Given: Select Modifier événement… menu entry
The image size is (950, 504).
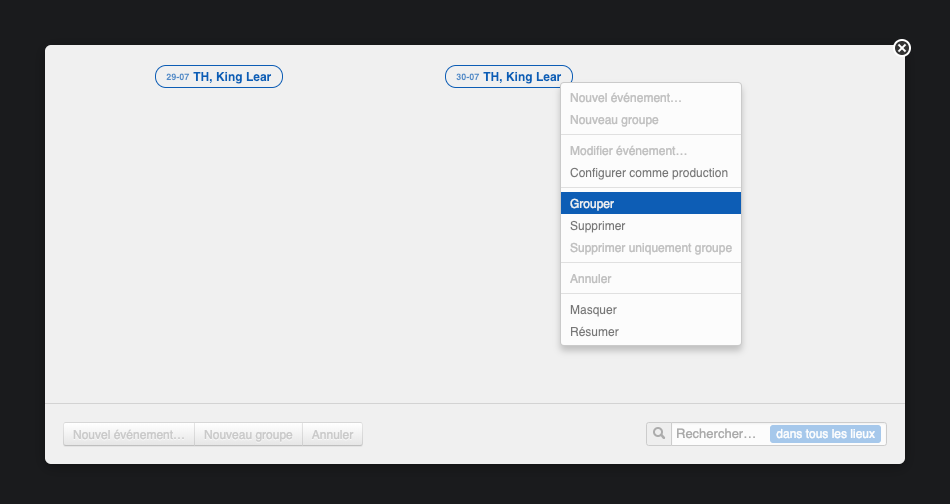Looking at the screenshot, I should coord(629,151).
